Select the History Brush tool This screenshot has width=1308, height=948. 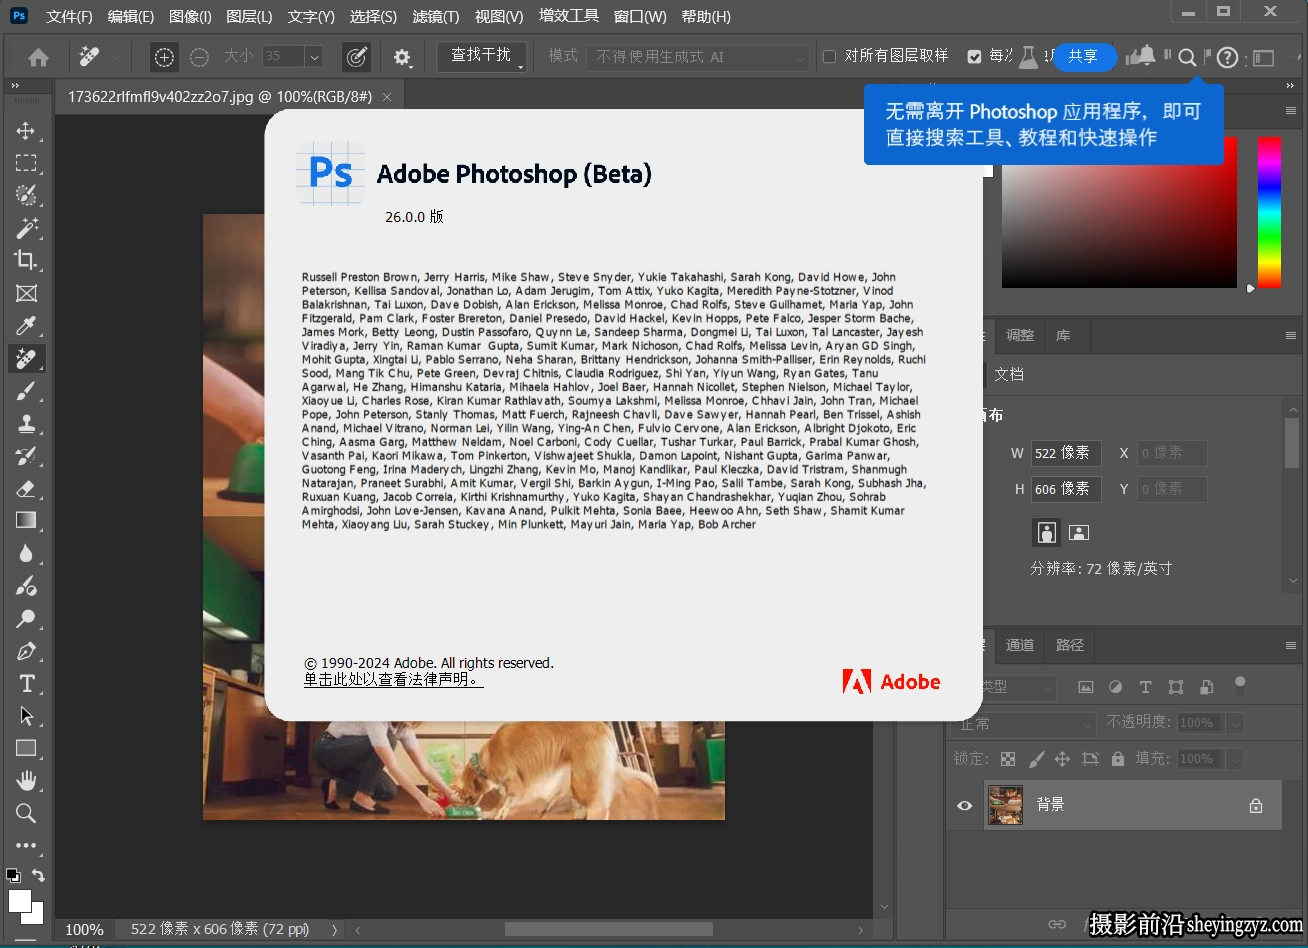26,456
